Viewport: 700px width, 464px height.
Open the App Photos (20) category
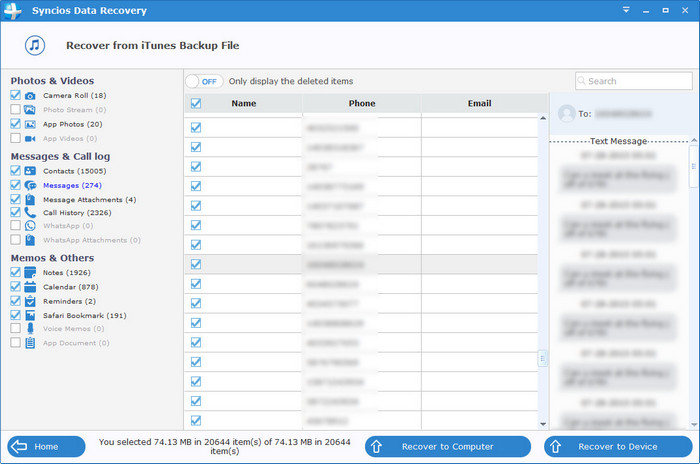tap(73, 124)
